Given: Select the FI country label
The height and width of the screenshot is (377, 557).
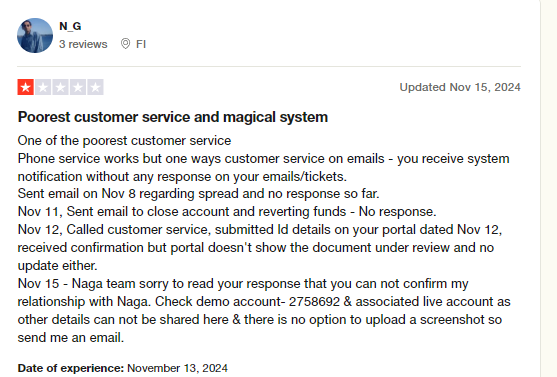Looking at the screenshot, I should [141, 44].
